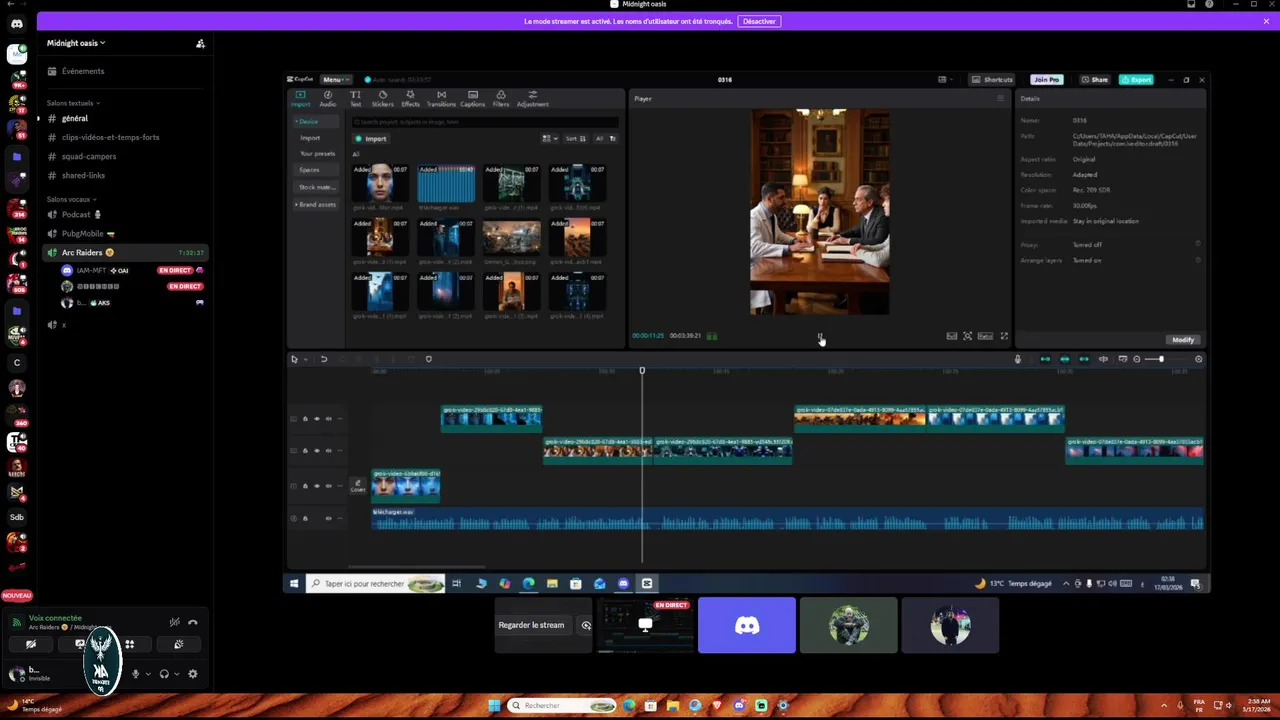Click marker icon in CapCut timeline toolbar

point(428,359)
